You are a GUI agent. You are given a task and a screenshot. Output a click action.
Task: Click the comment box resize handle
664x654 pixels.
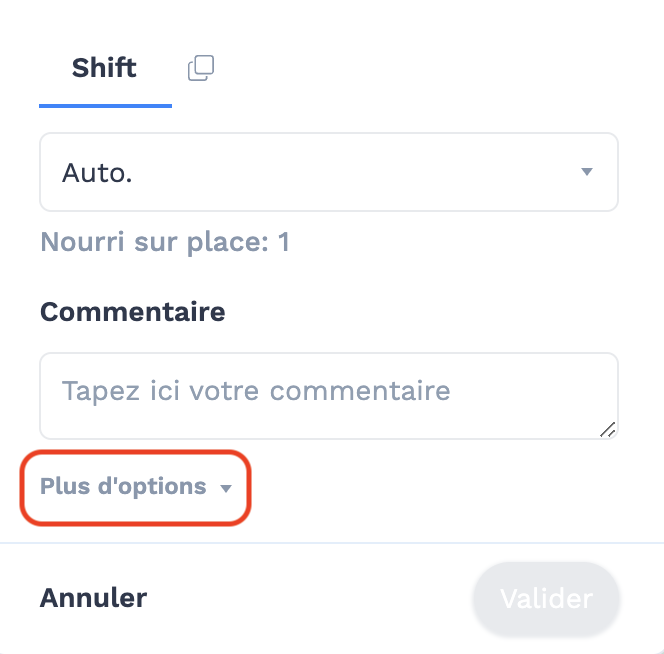(608, 430)
